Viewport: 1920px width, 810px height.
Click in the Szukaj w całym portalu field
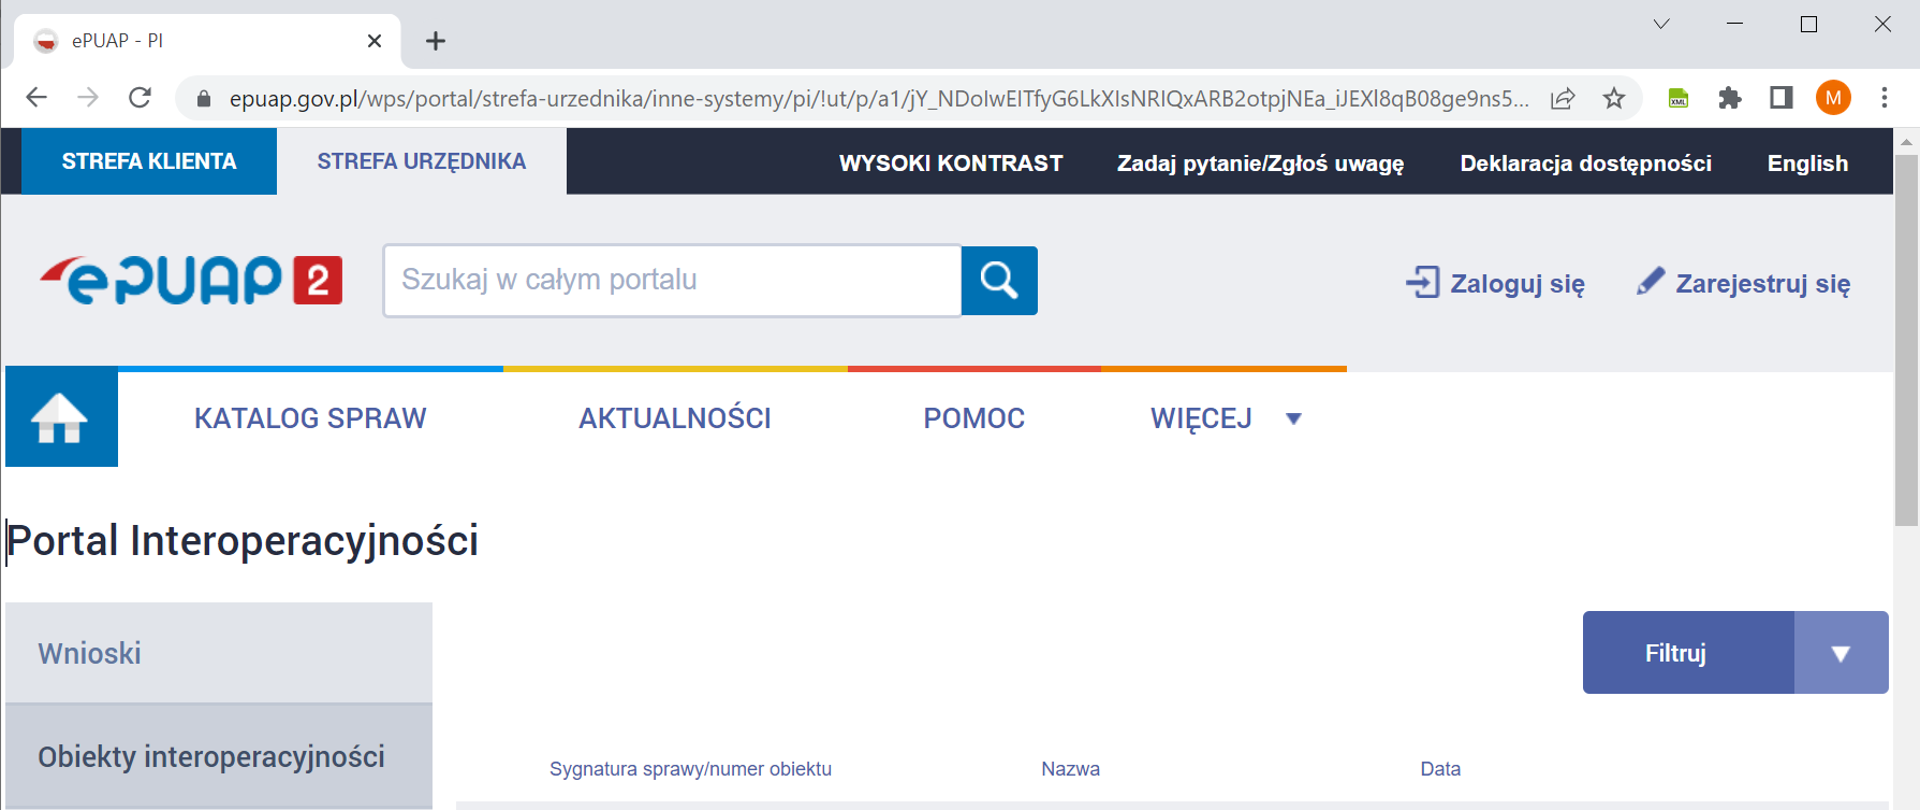[671, 281]
